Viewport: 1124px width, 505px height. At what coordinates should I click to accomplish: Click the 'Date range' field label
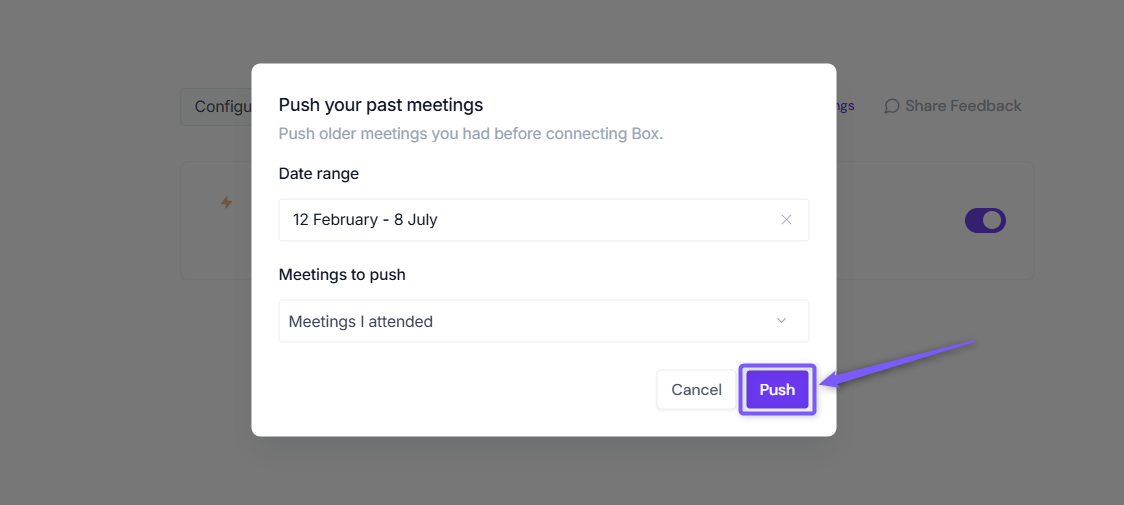318,174
